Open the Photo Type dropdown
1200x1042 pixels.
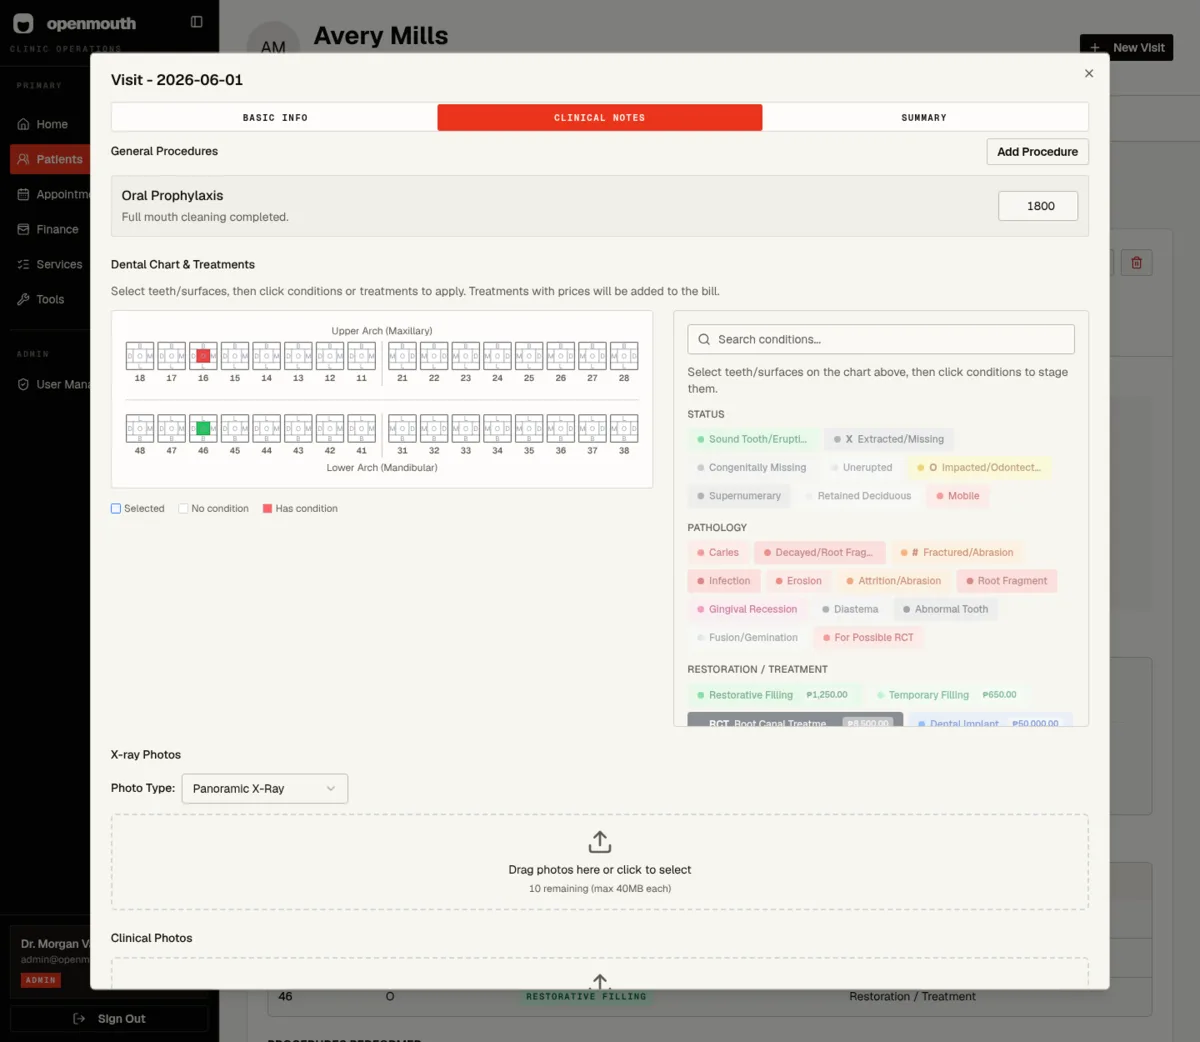pyautogui.click(x=265, y=788)
